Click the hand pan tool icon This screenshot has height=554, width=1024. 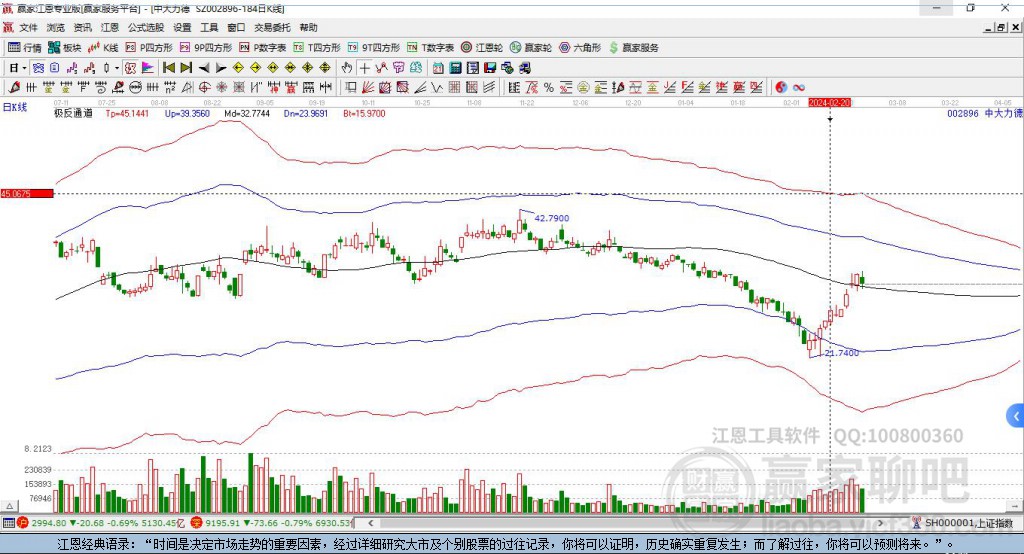[x=347, y=68]
